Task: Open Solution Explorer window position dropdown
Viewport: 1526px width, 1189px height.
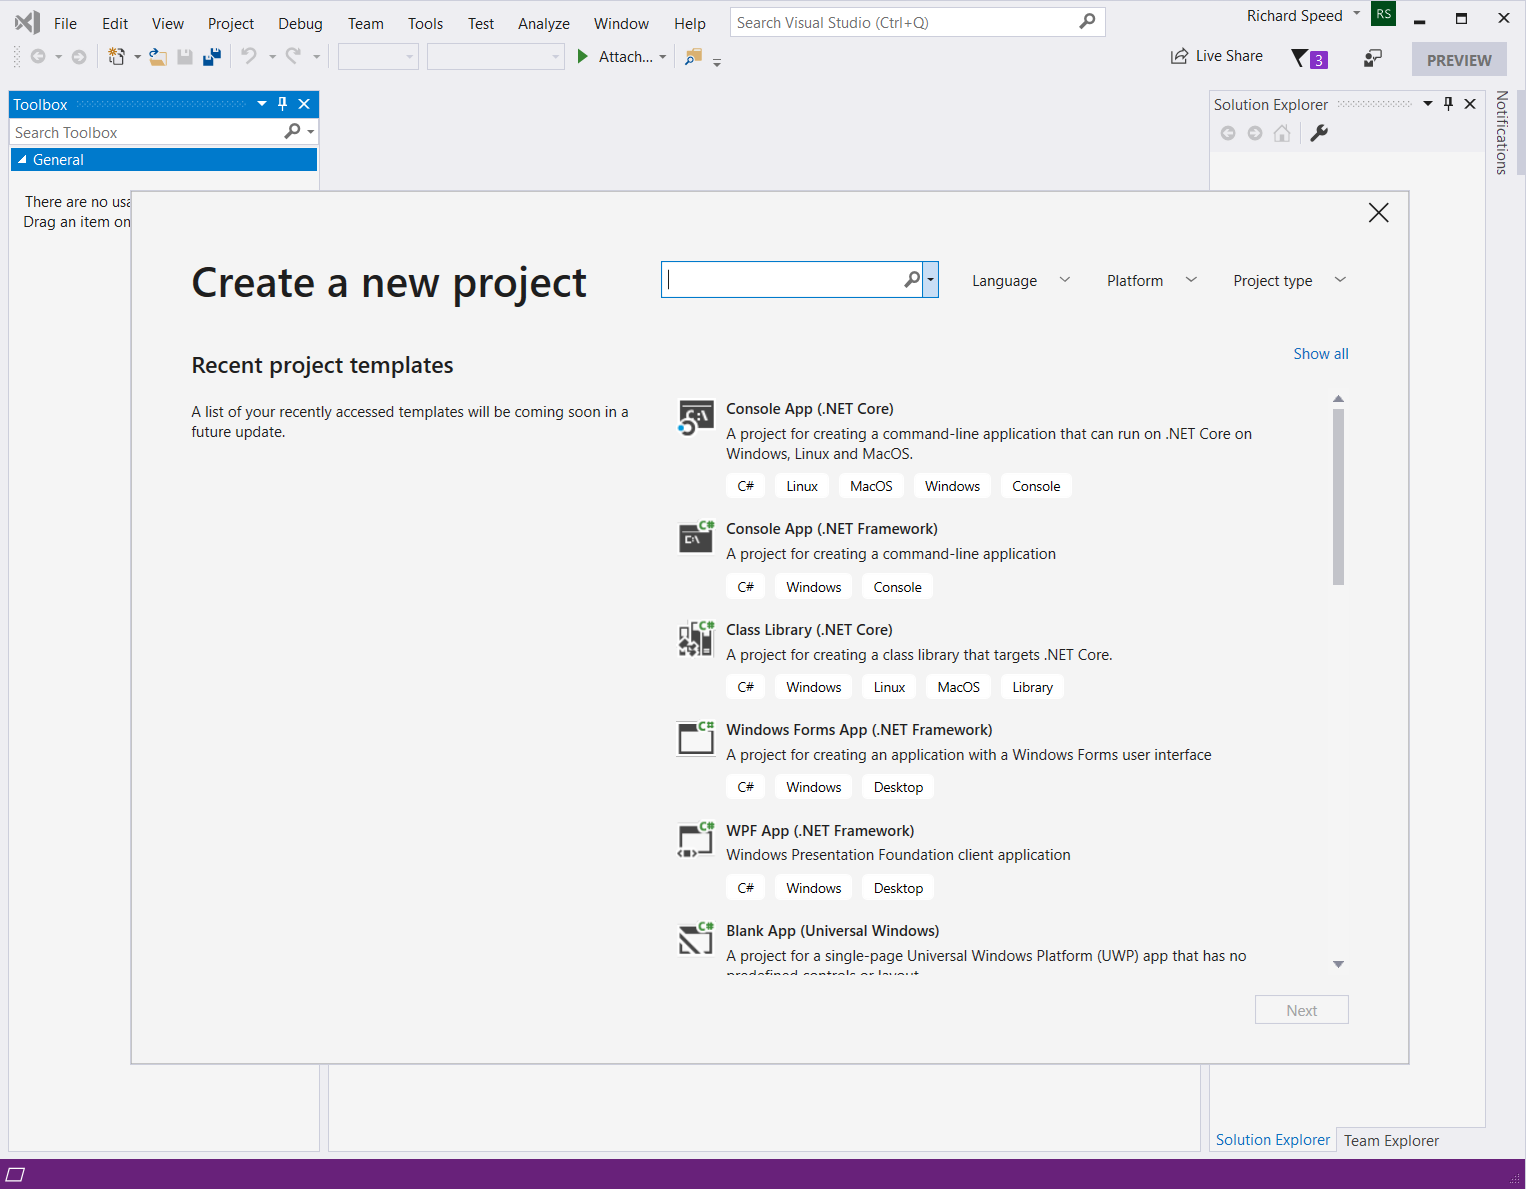Action: [1428, 104]
